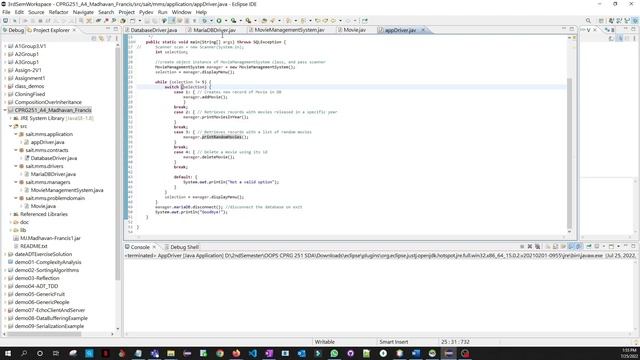This screenshot has width=640, height=360.
Task: Open GitHub Desktop from the taskbar
Action: tap(351, 353)
